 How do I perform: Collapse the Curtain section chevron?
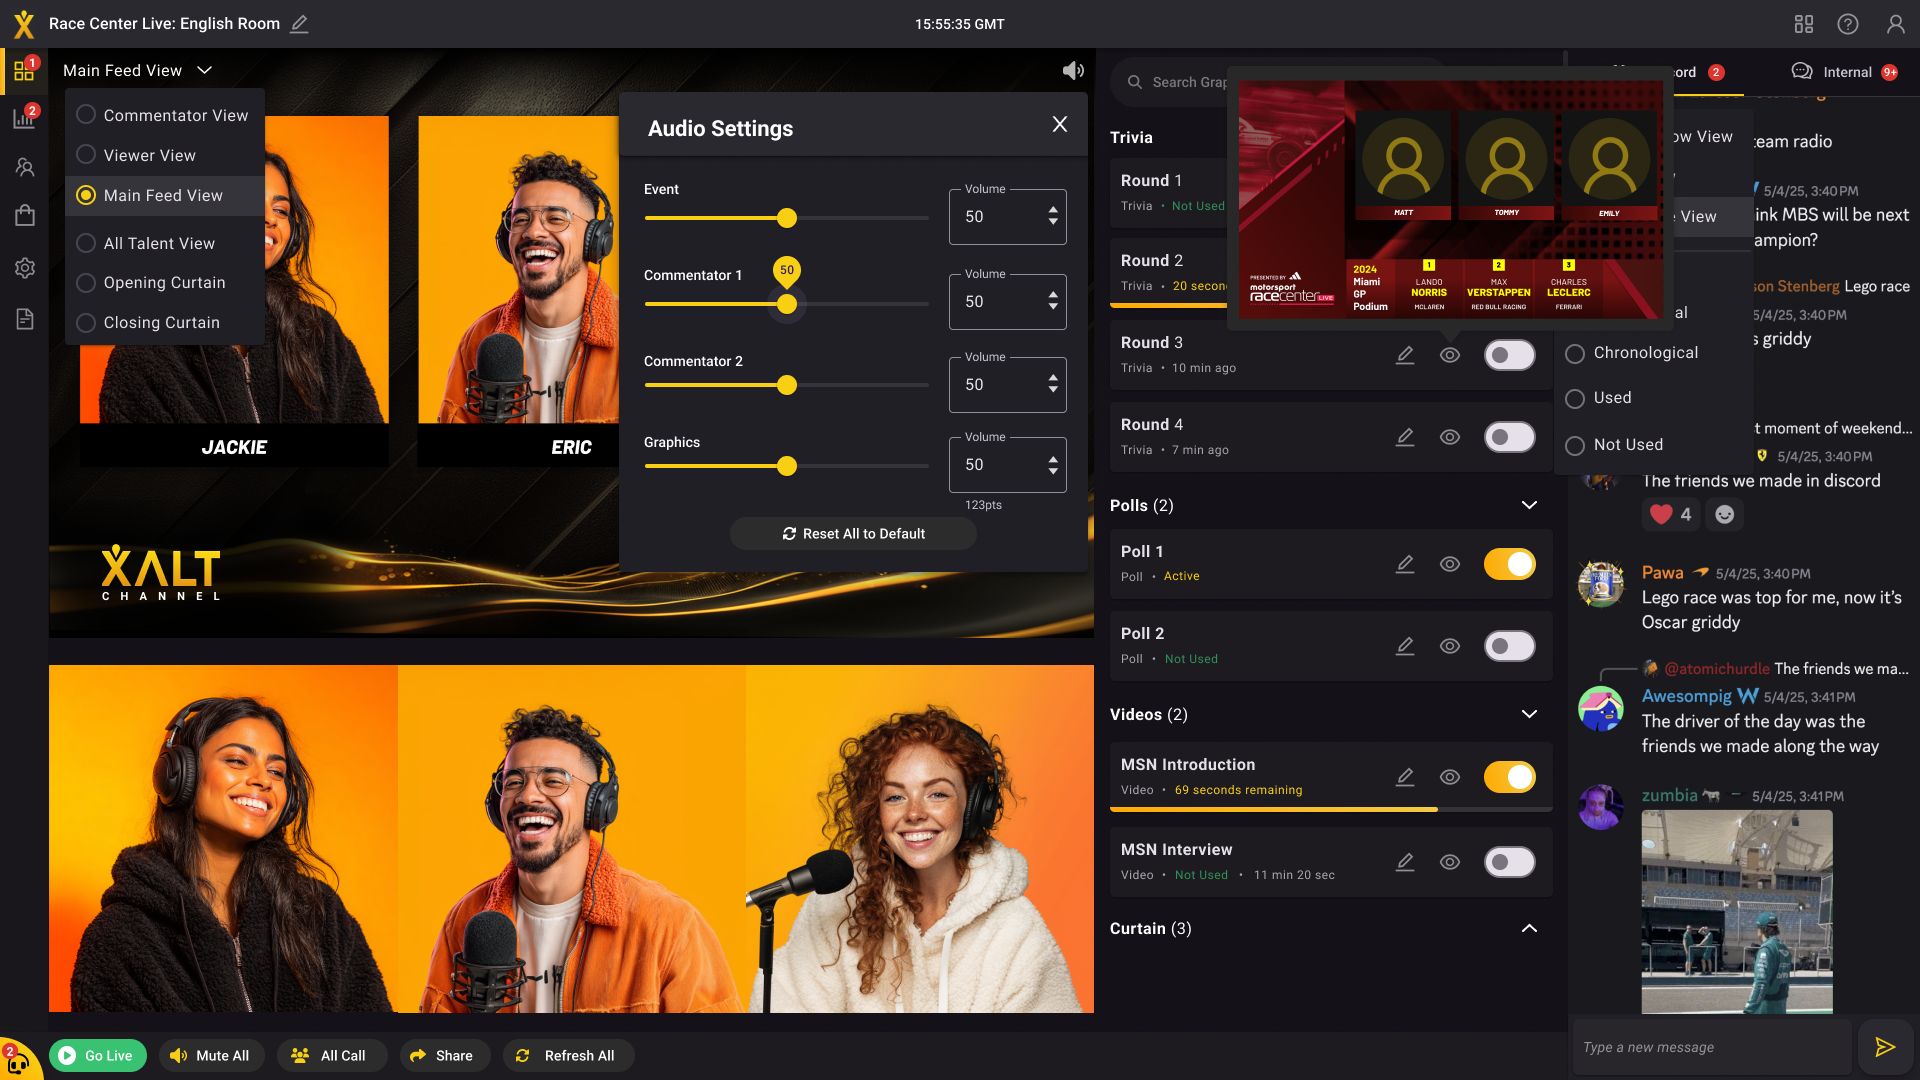(1529, 928)
